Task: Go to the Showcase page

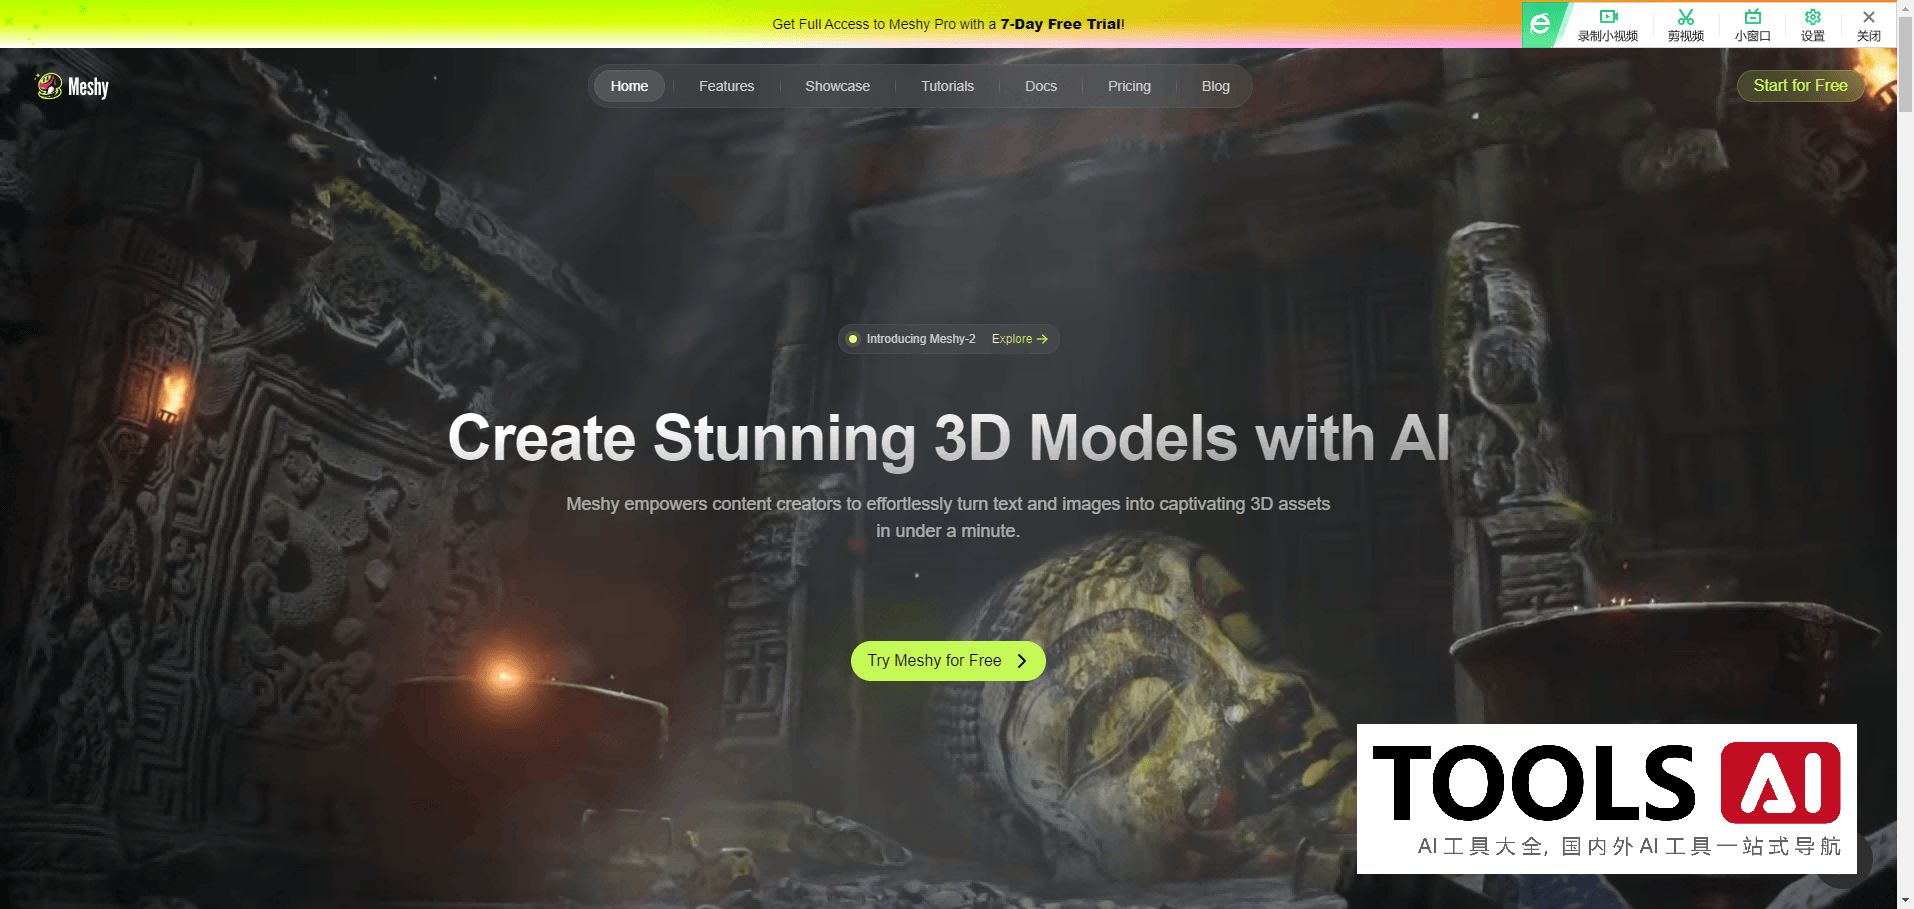Action: 837,86
